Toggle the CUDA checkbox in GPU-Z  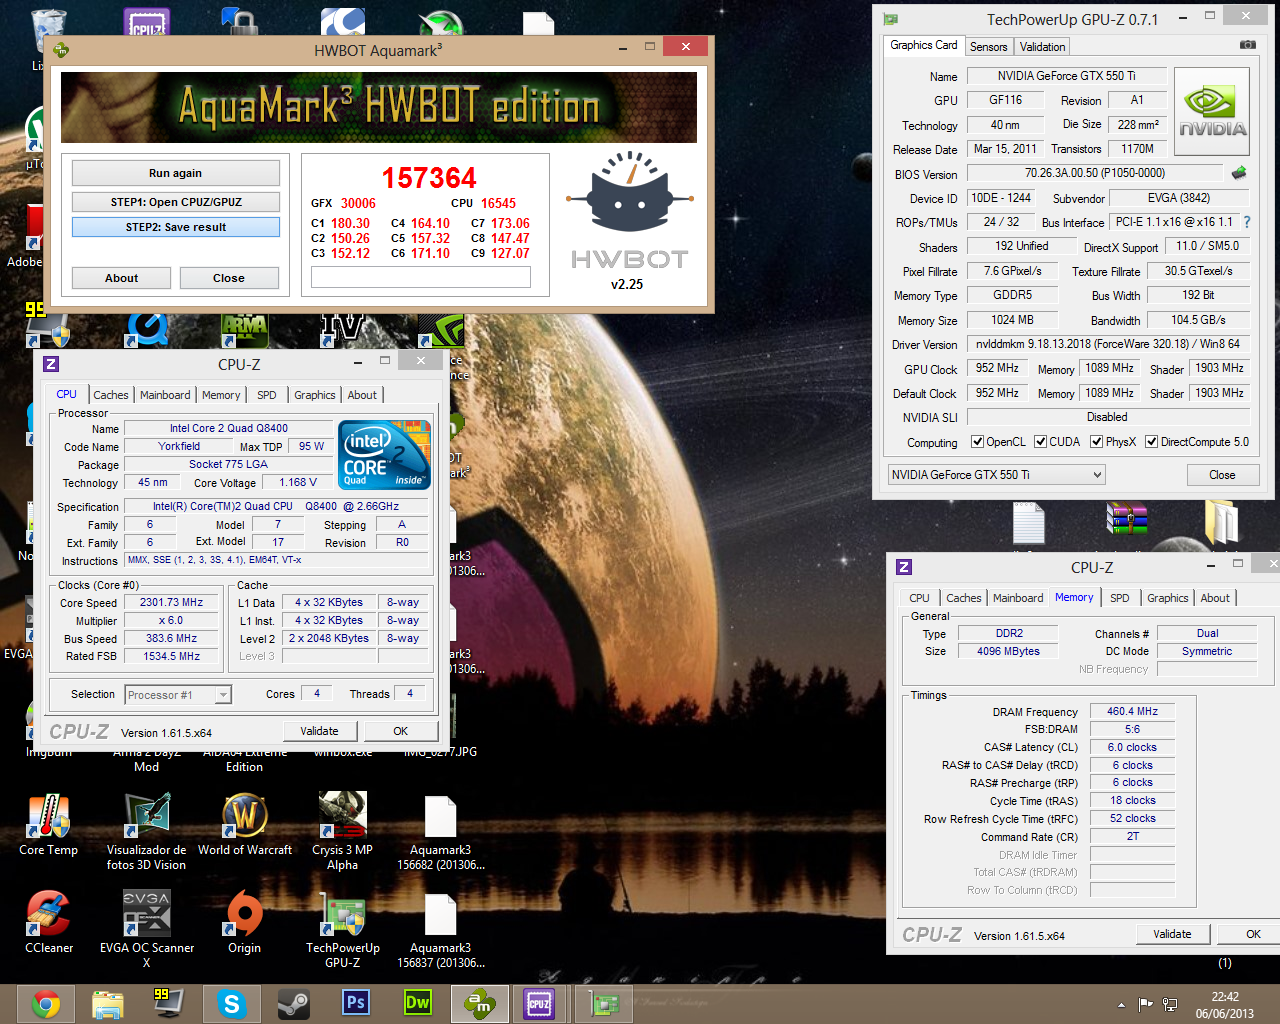click(1040, 441)
